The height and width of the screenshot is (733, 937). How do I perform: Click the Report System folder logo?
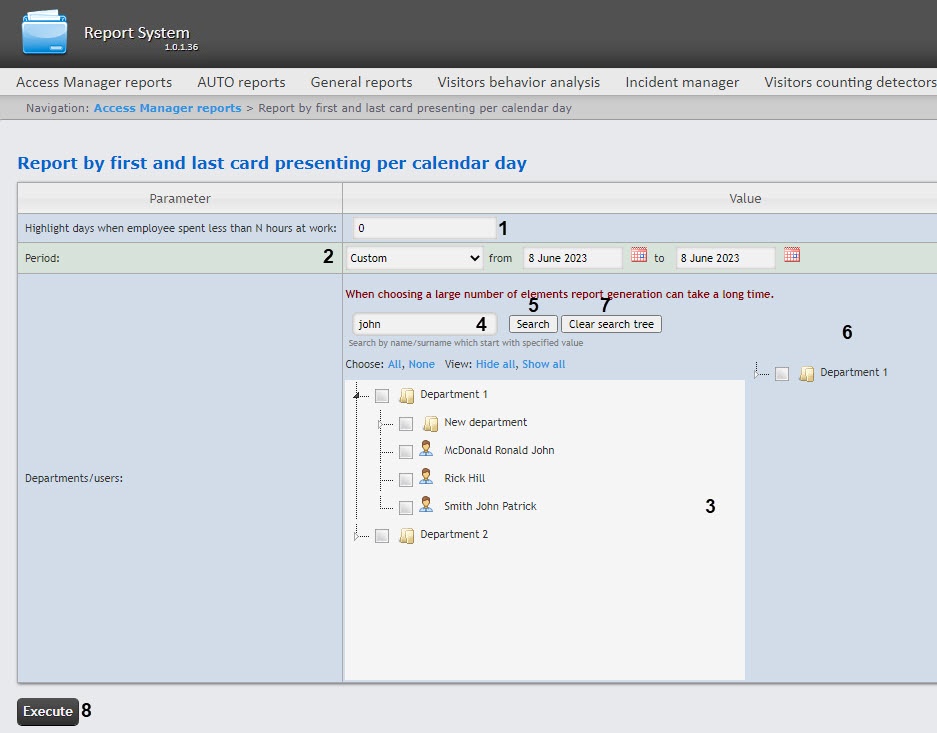click(x=45, y=33)
